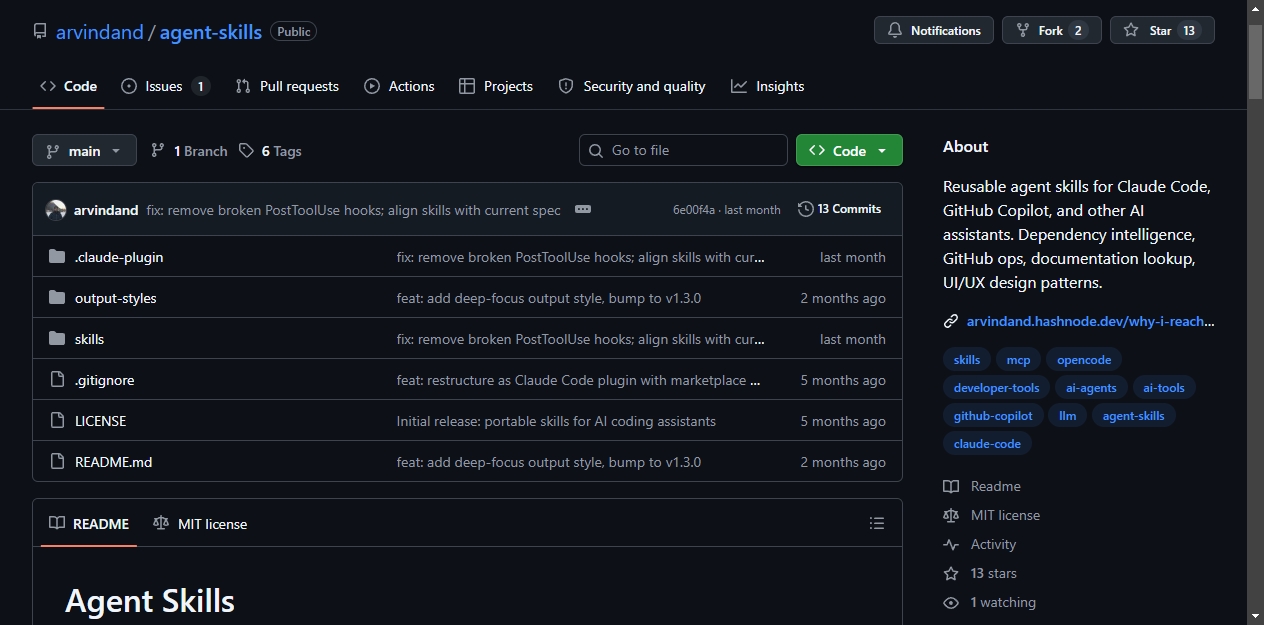1264x625 pixels.
Task: Expand commit message ellipsis details
Action: (583, 209)
